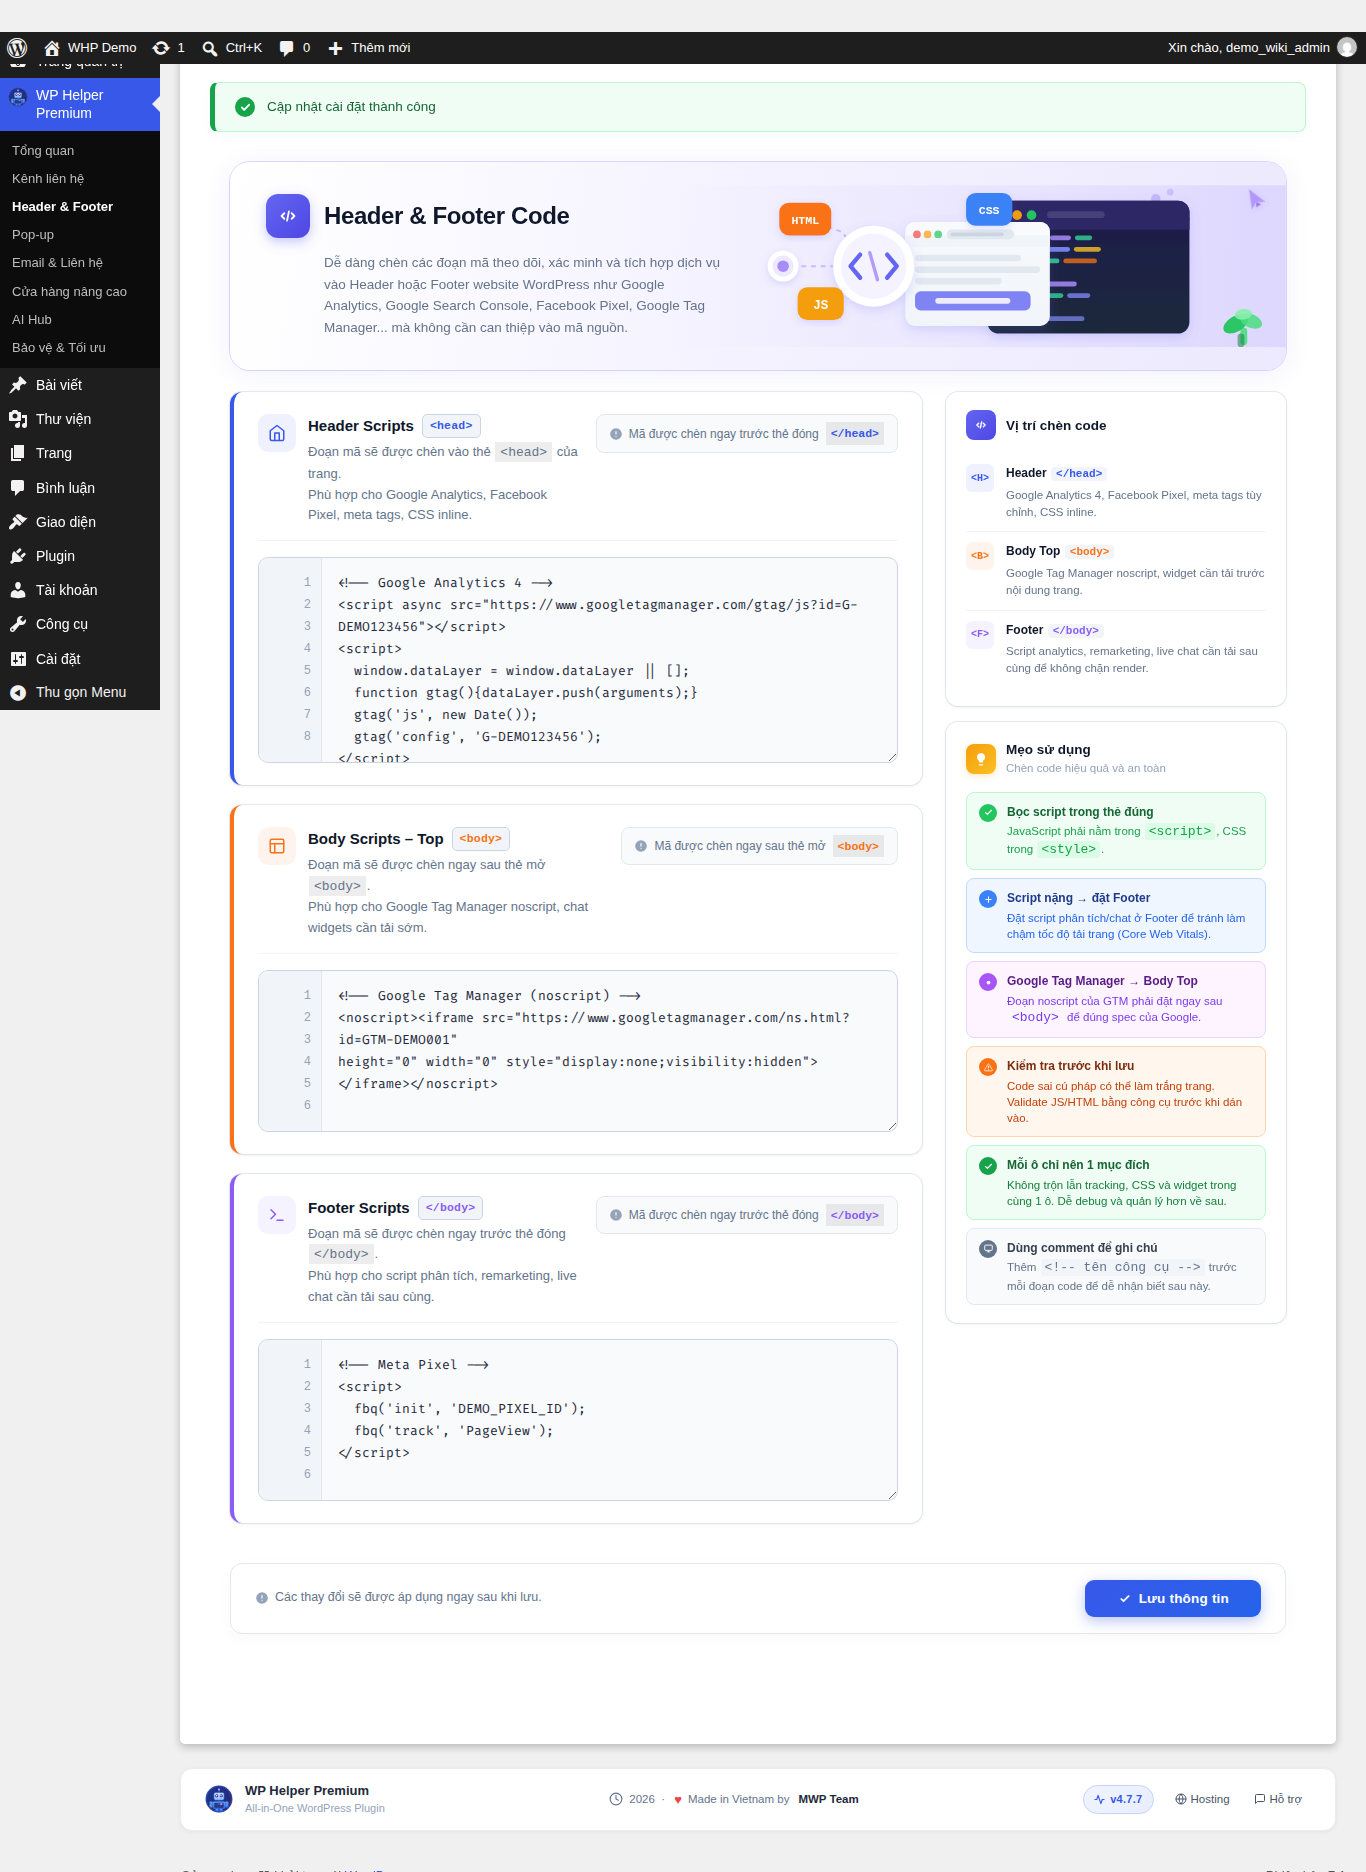Click the Header position H icon

pos(980,477)
